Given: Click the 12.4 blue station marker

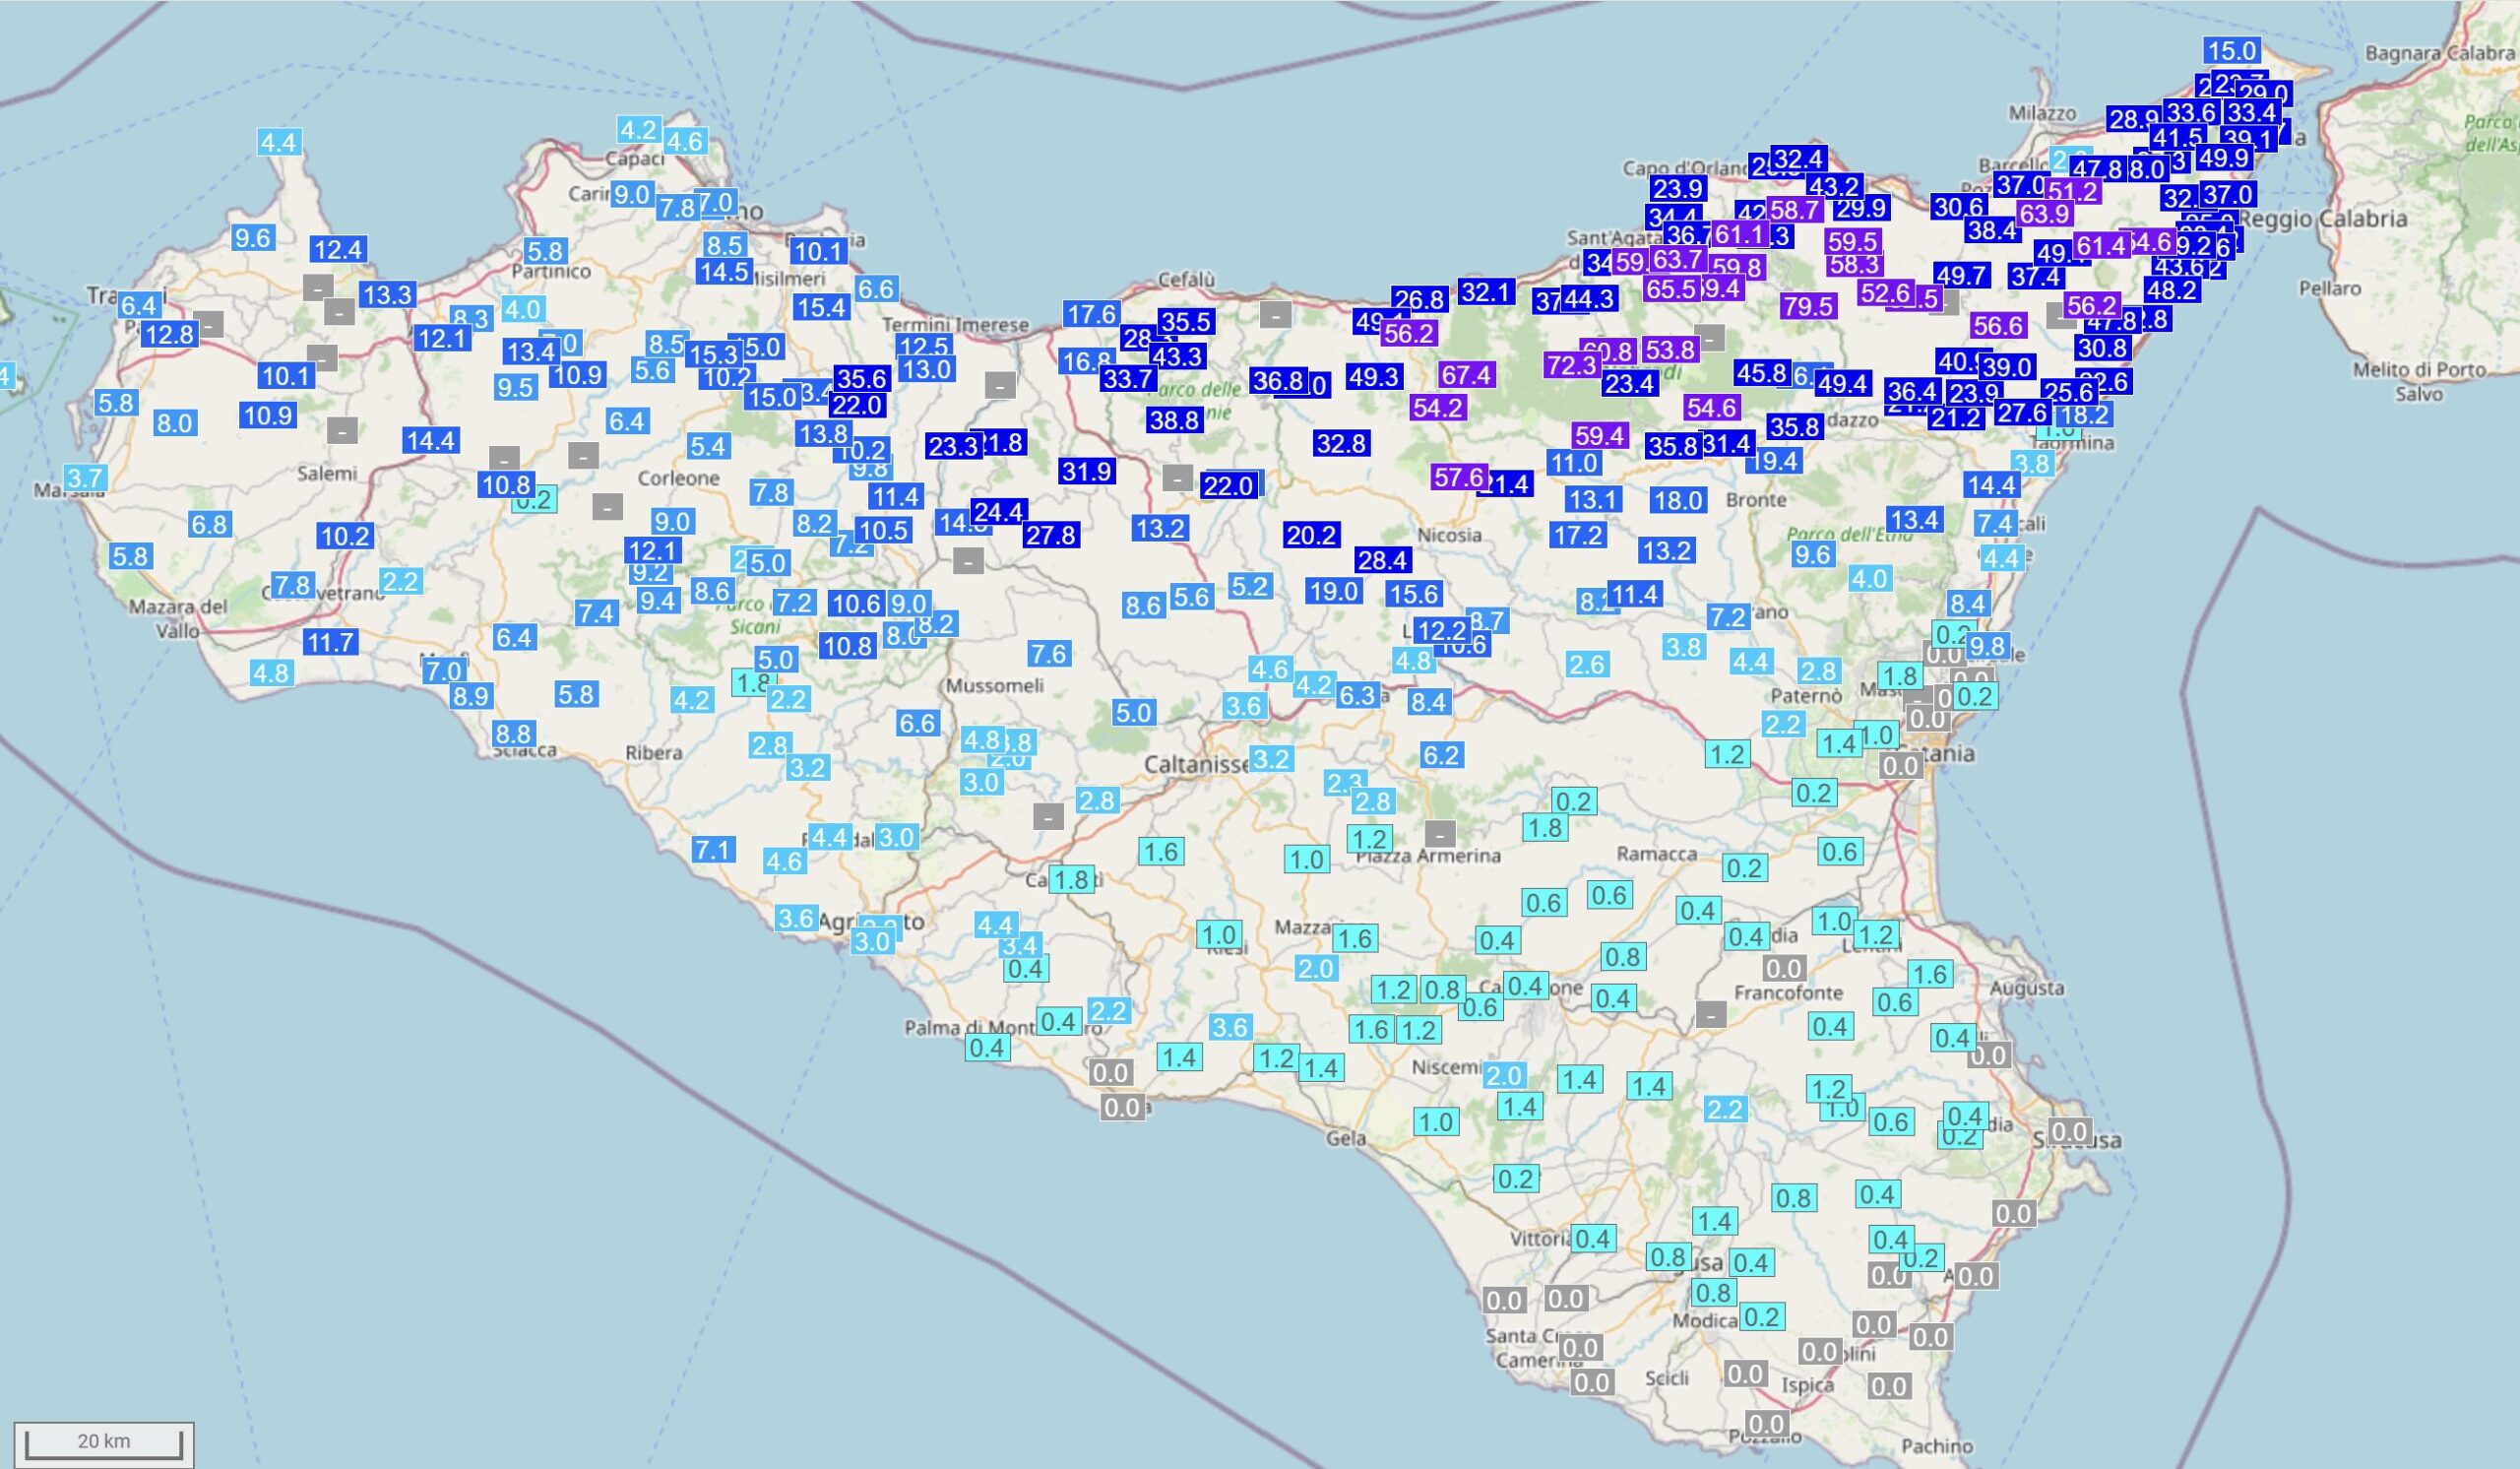Looking at the screenshot, I should [x=338, y=249].
